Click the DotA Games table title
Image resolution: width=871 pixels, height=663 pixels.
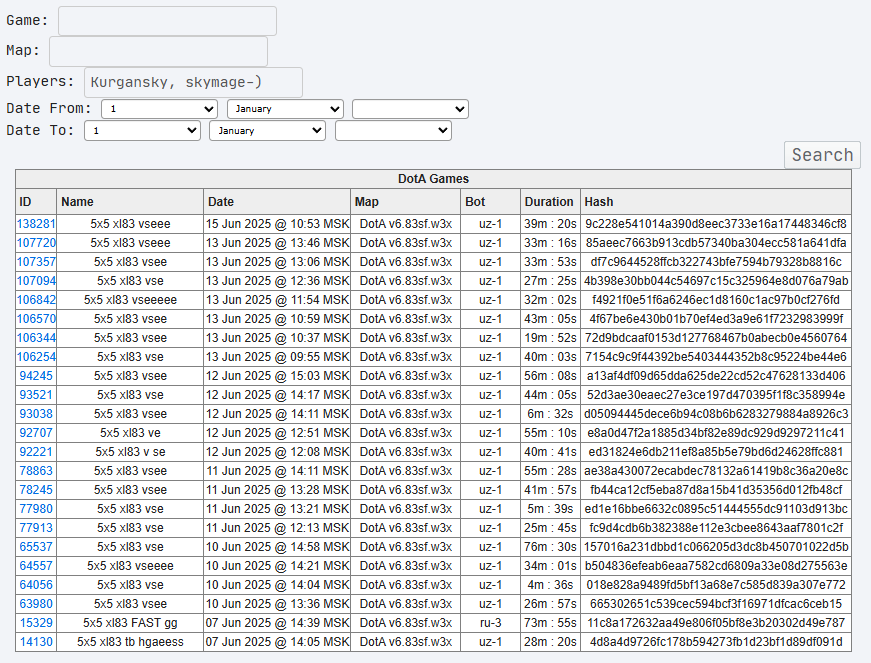(x=433, y=179)
